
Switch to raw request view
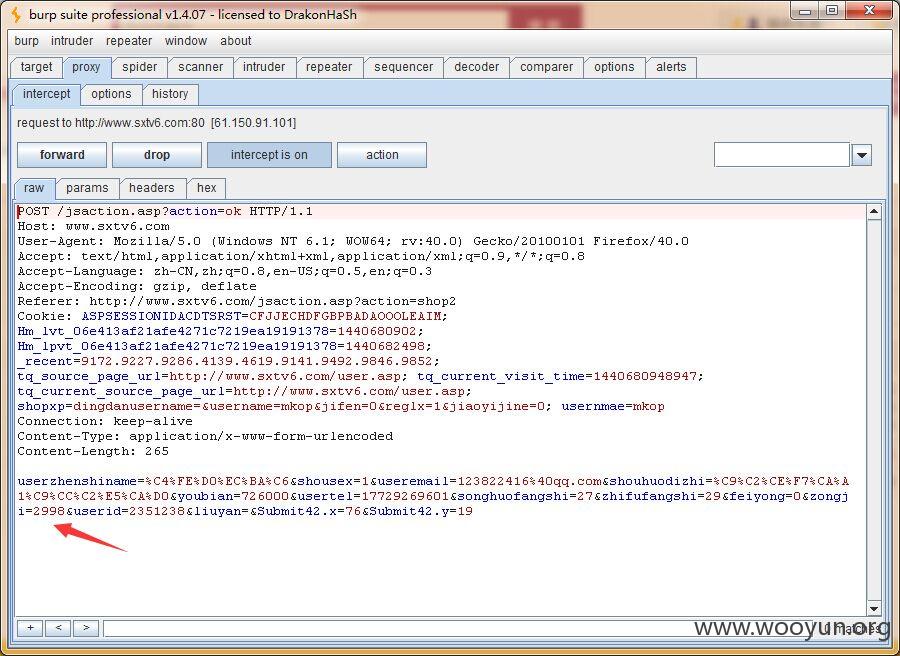pyautogui.click(x=34, y=188)
